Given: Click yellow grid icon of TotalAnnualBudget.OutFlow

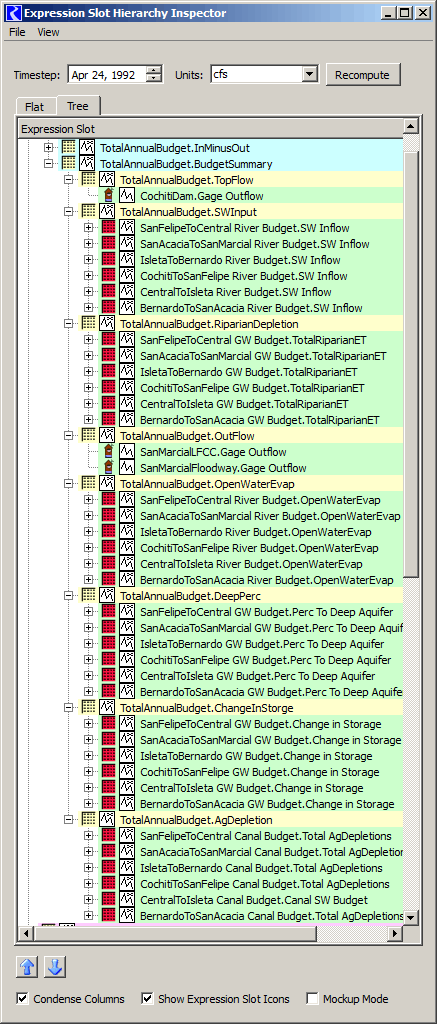Looking at the screenshot, I should [x=88, y=436].
